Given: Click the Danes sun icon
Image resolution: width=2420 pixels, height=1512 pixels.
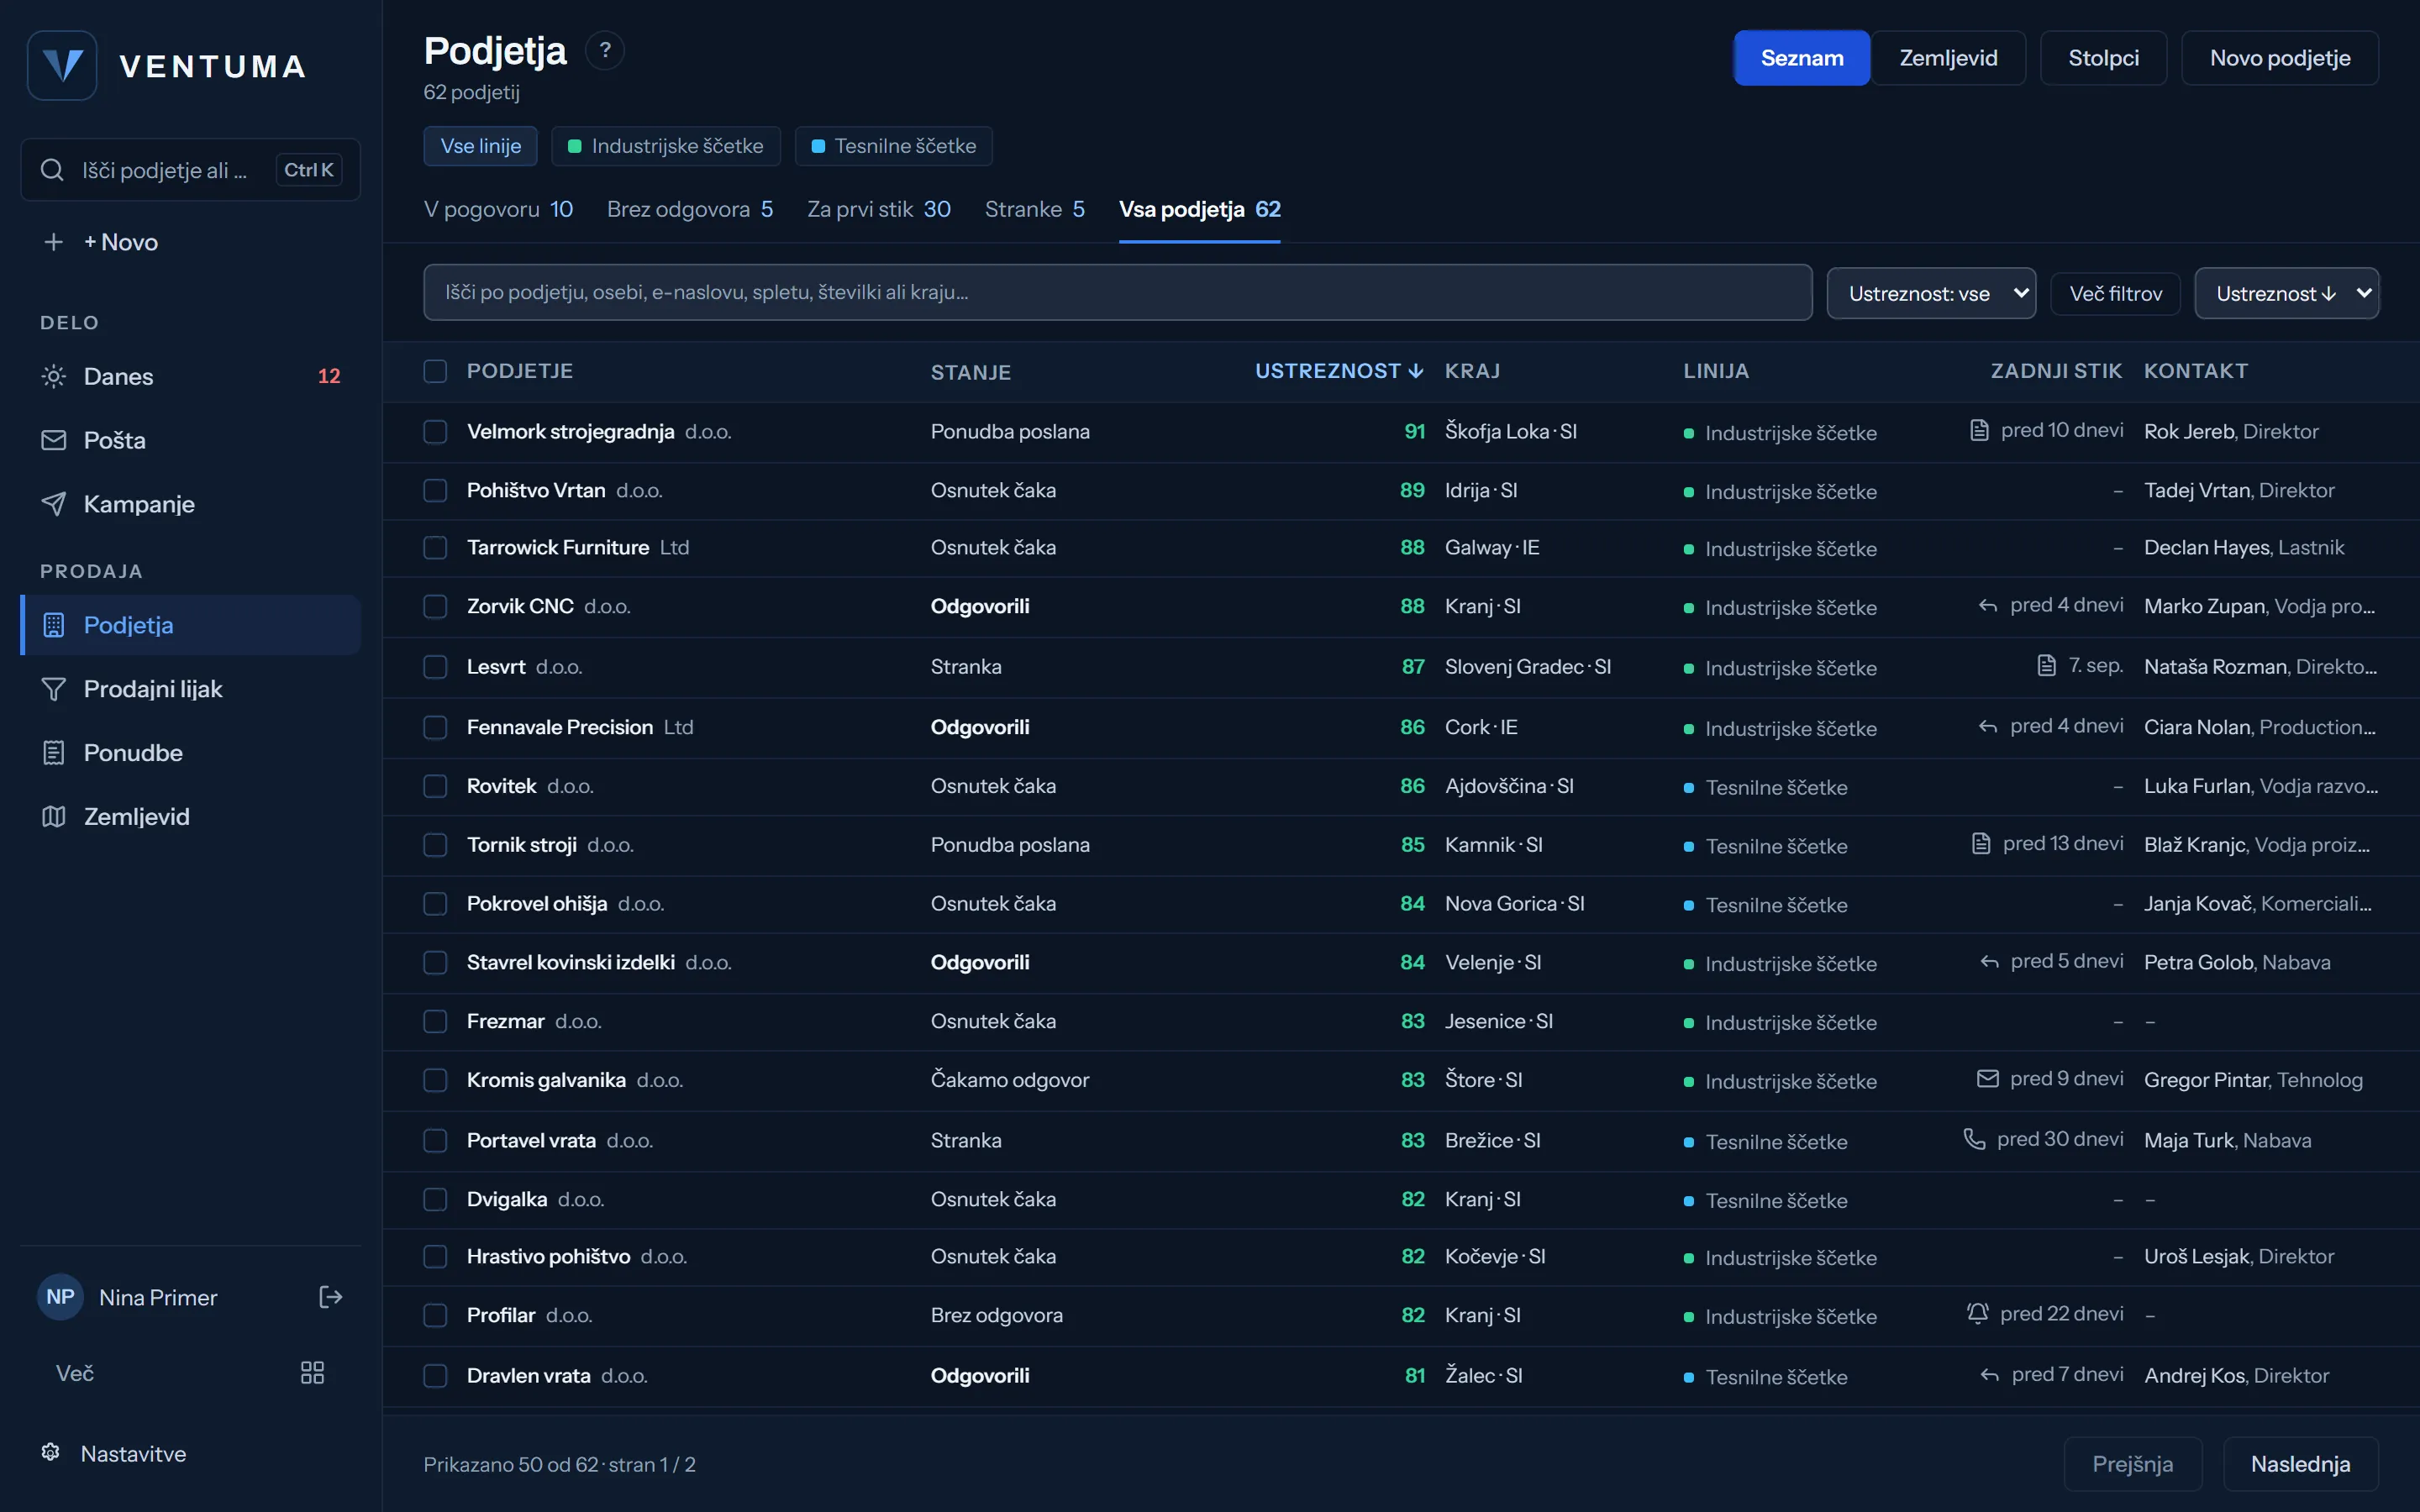Looking at the screenshot, I should (54, 376).
